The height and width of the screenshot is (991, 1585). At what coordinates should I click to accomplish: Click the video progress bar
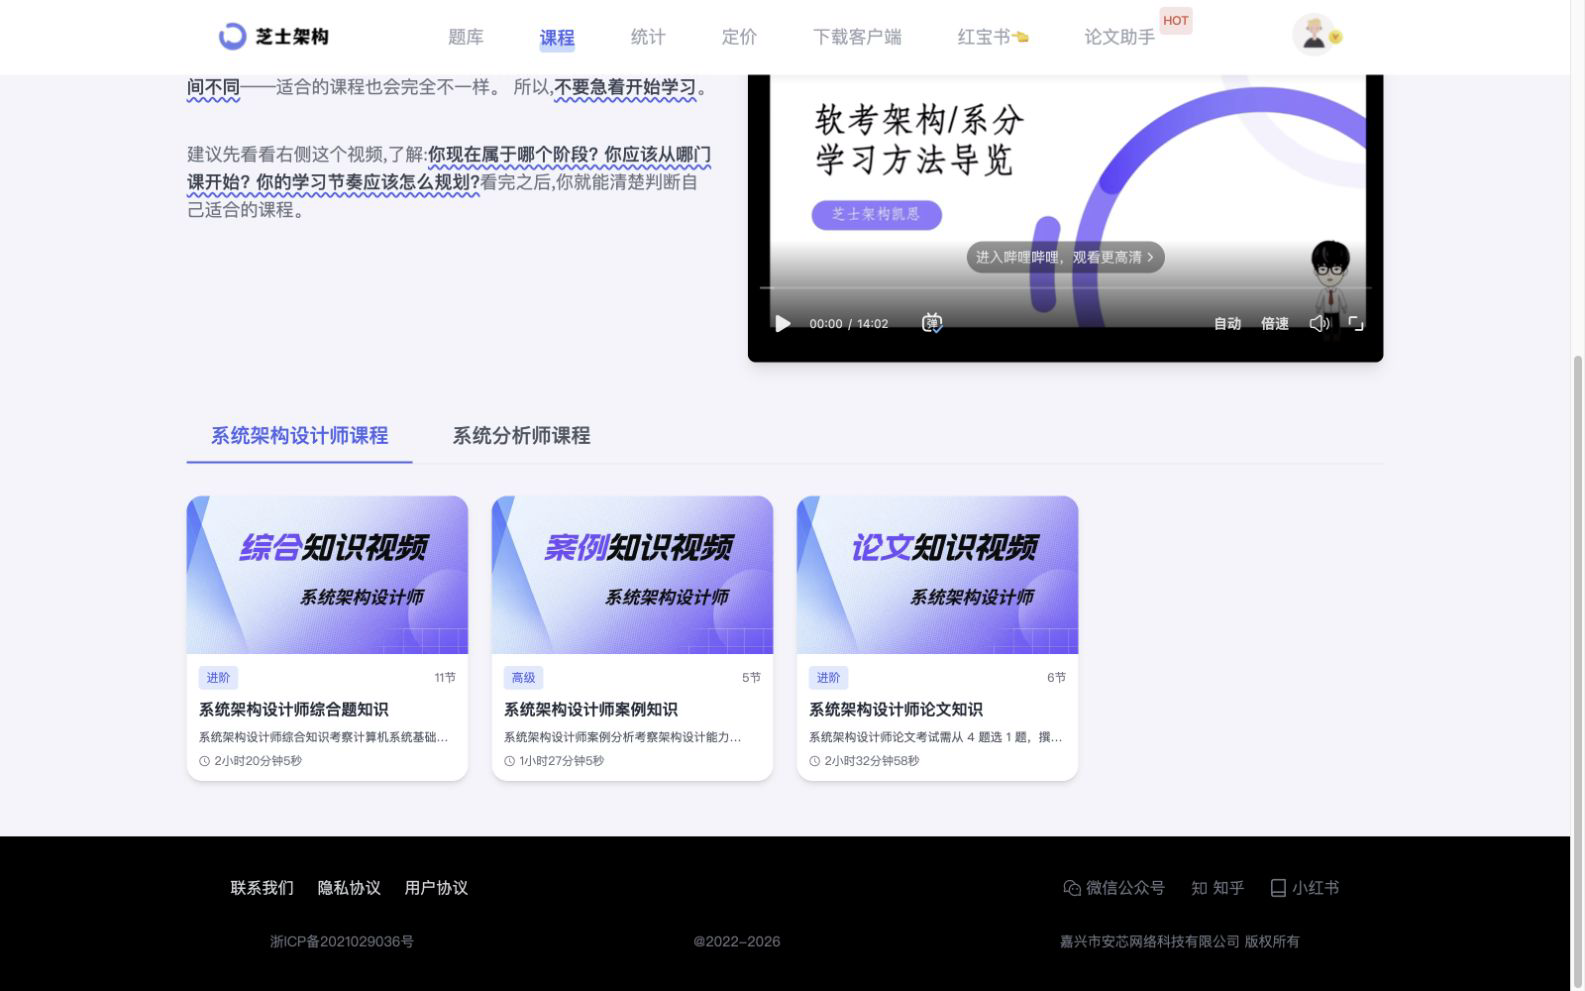click(x=1065, y=288)
